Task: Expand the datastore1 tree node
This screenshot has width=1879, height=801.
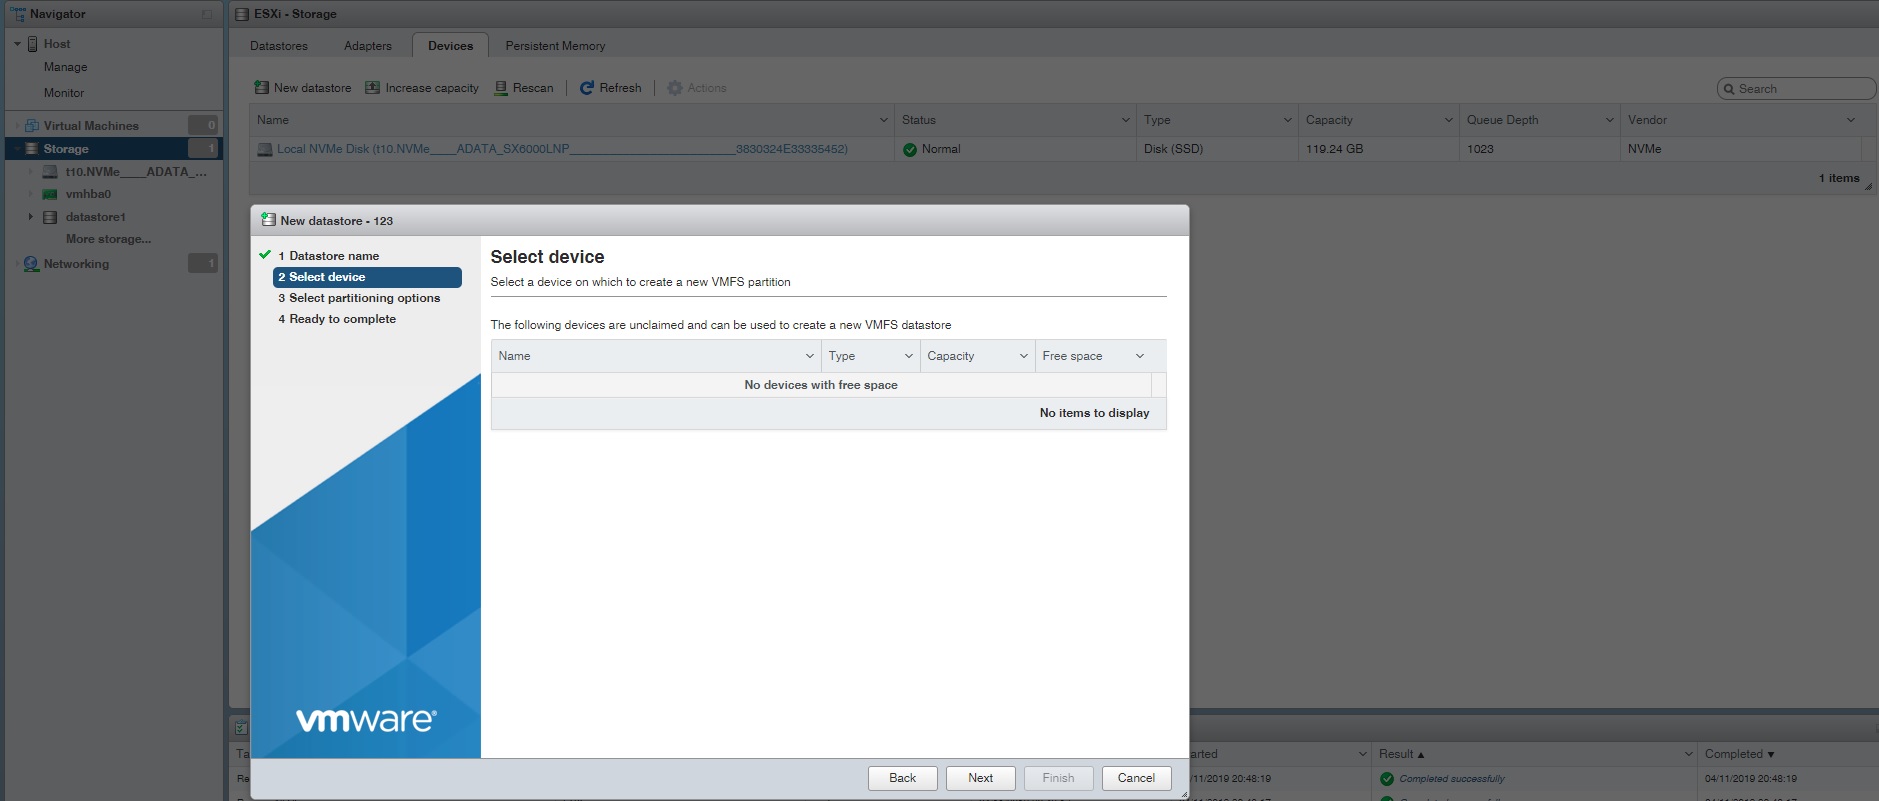Action: point(31,217)
